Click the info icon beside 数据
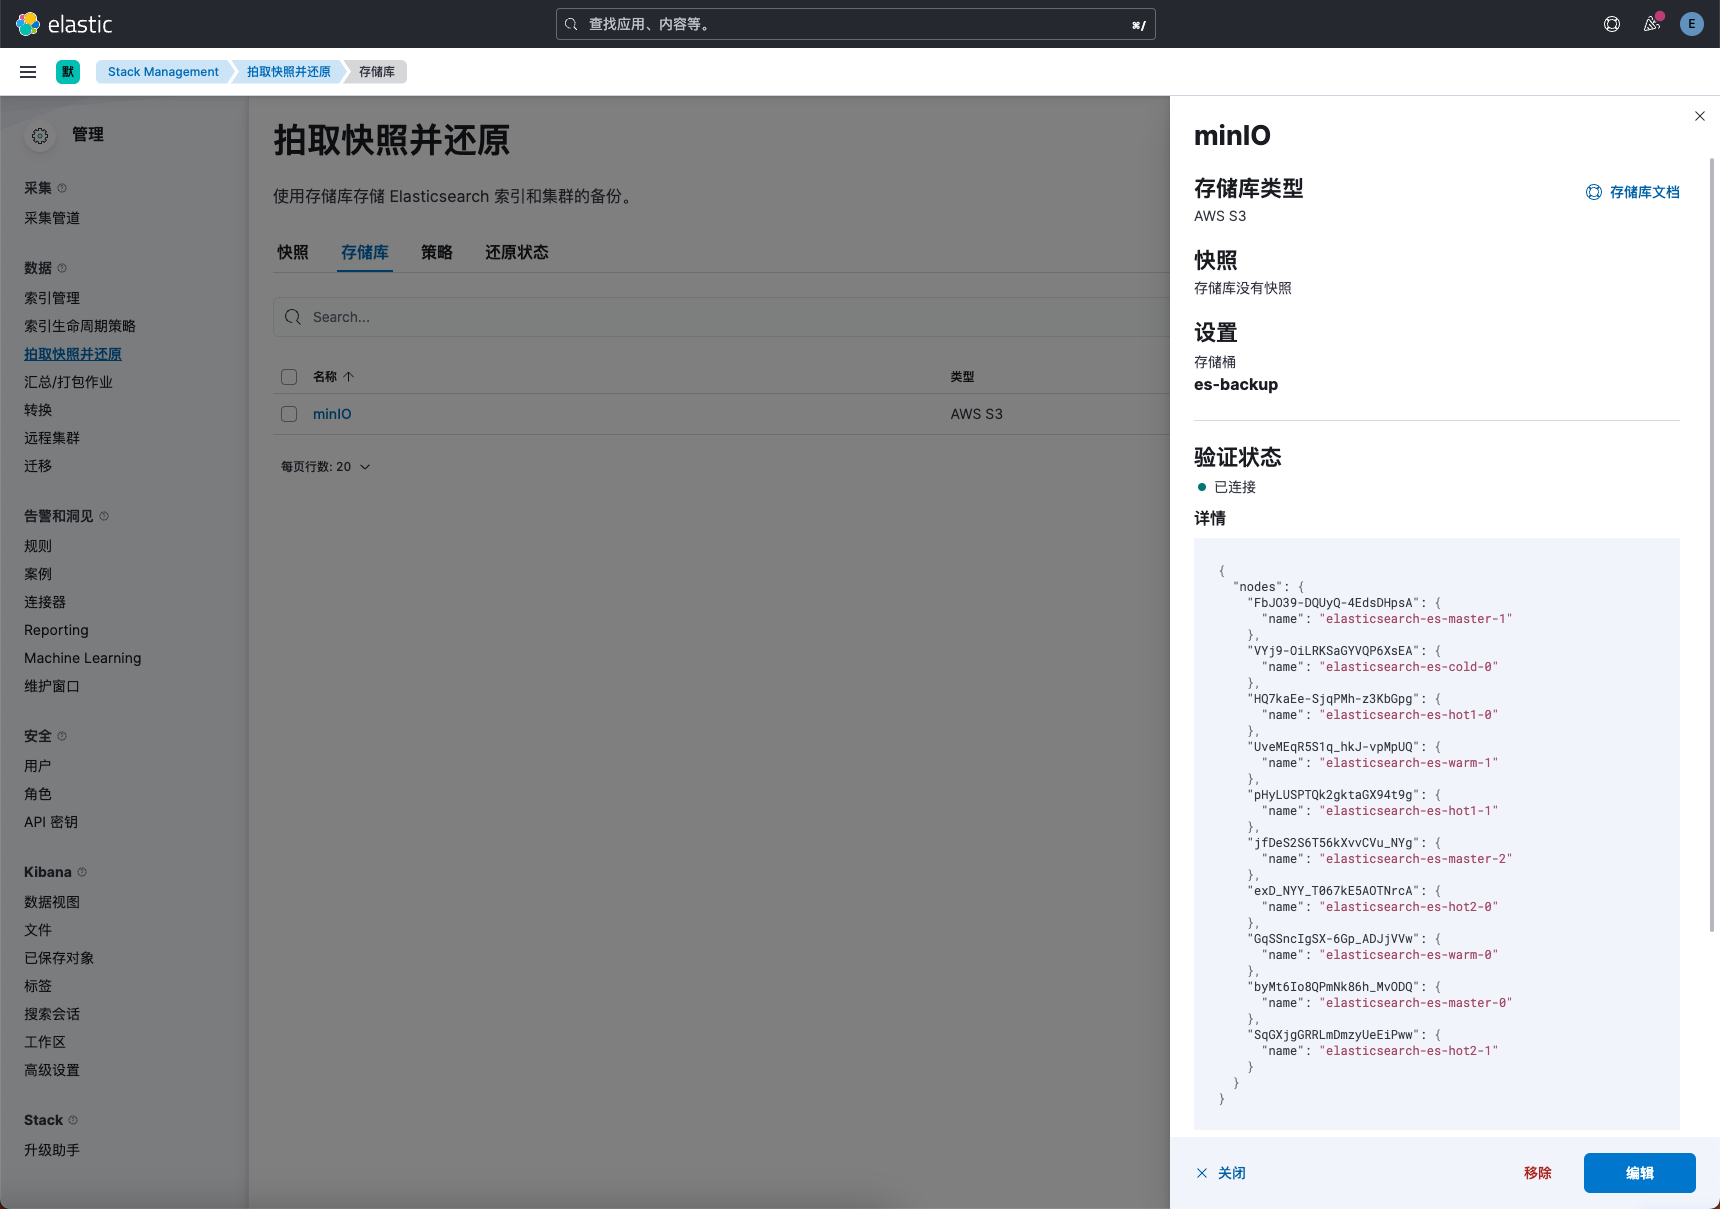Image resolution: width=1720 pixels, height=1209 pixels. pyautogui.click(x=62, y=268)
